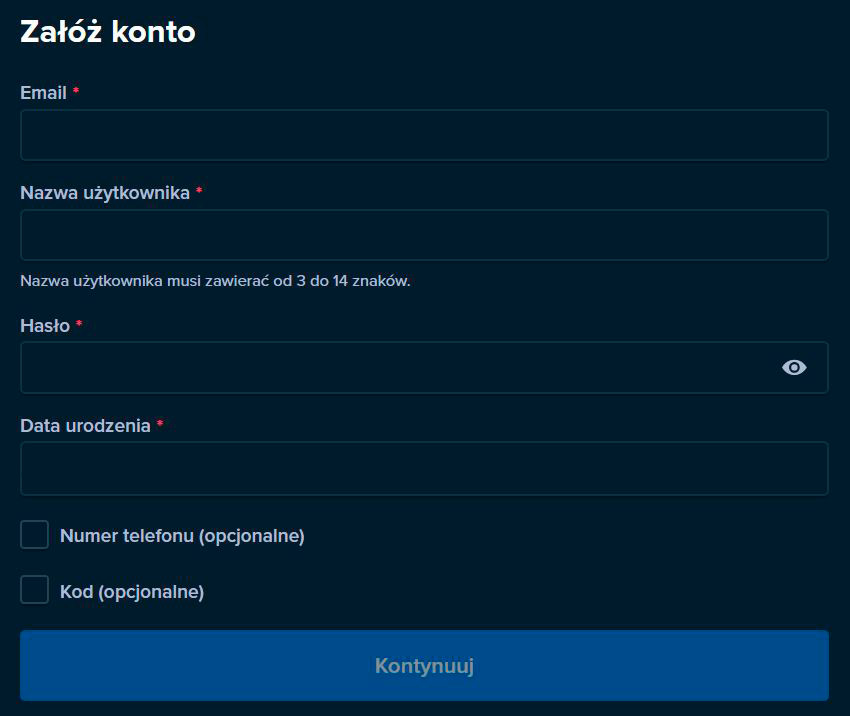
Task: Click the username length hint text
Action: pyautogui.click(x=215, y=281)
